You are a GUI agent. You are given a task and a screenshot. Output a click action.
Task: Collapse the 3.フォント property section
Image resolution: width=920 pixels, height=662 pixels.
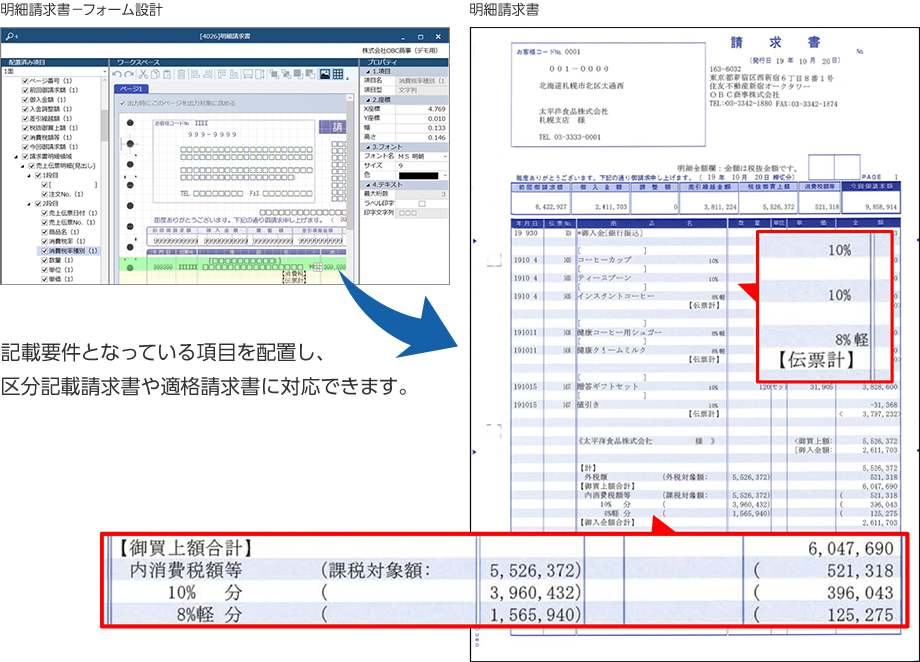click(x=367, y=147)
